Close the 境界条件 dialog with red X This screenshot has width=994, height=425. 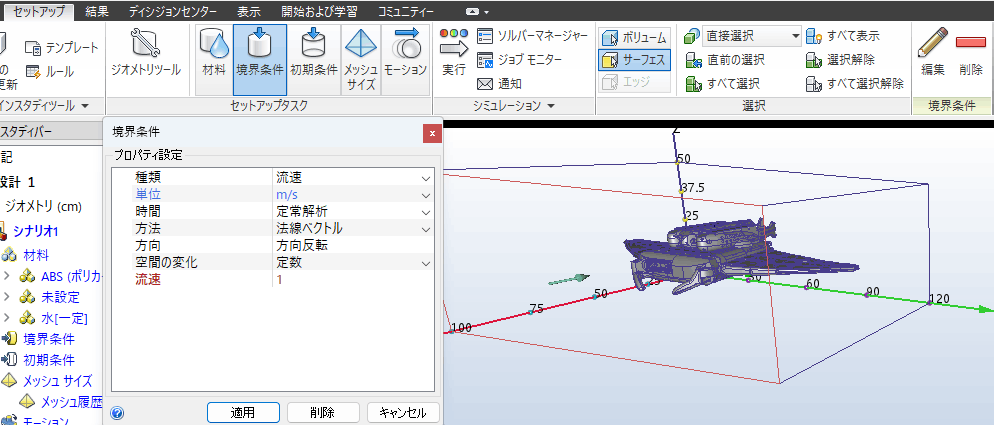click(x=432, y=133)
